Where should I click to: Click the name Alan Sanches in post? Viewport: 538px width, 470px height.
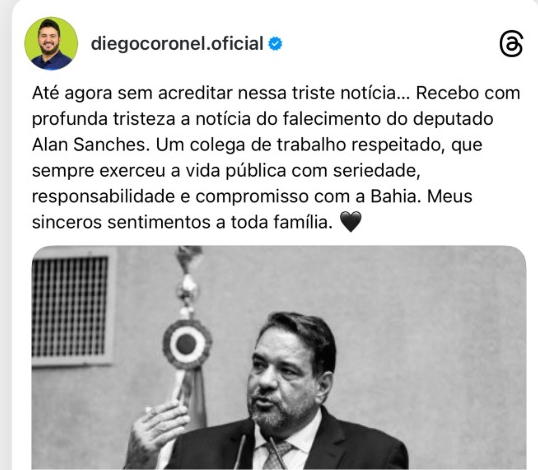[x=91, y=144]
